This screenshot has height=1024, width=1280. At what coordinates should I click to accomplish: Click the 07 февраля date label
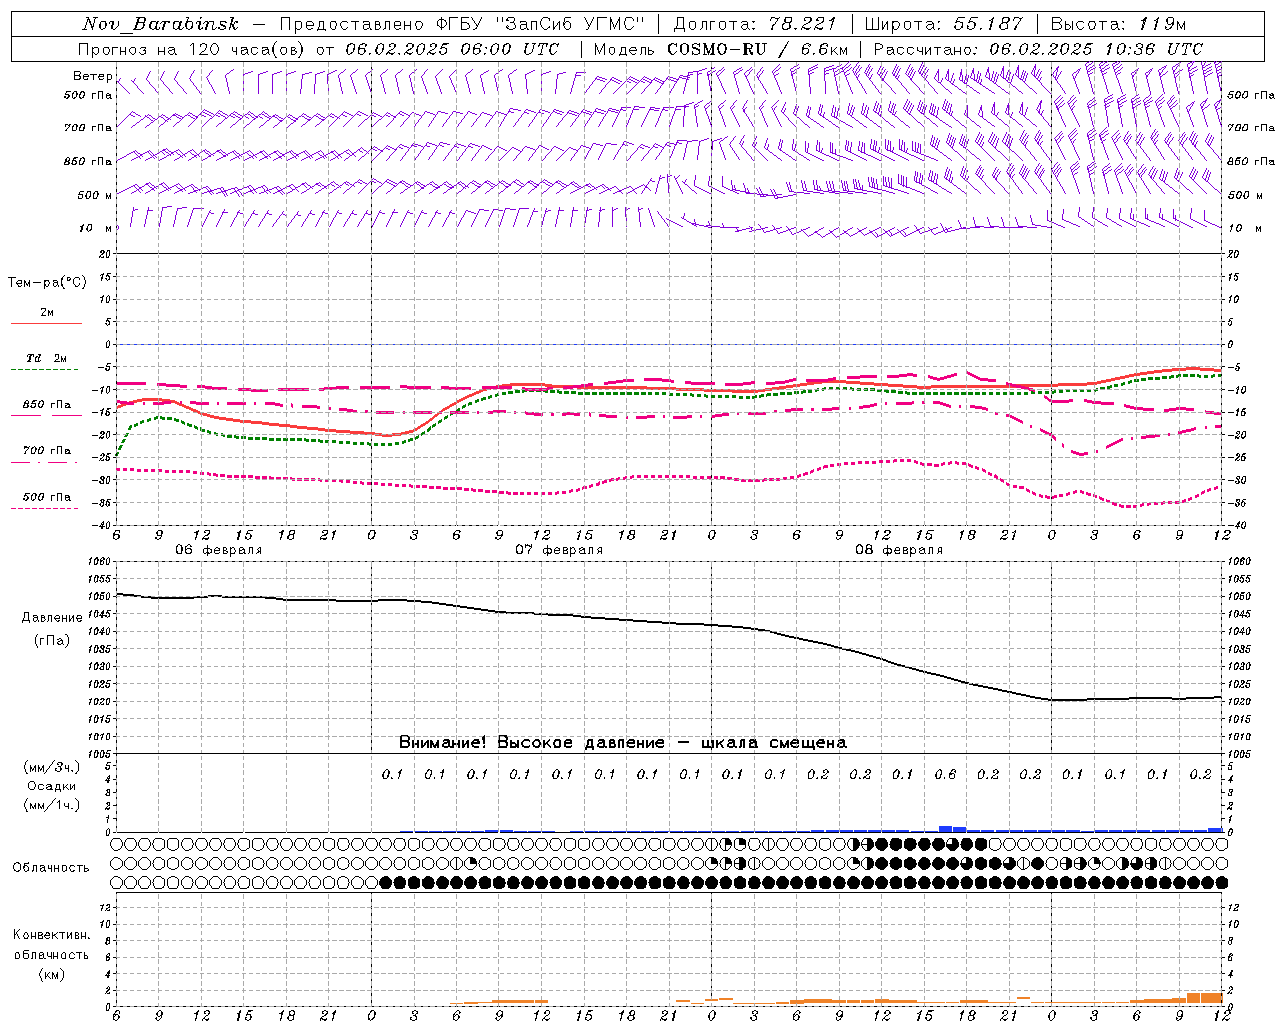[x=559, y=550]
